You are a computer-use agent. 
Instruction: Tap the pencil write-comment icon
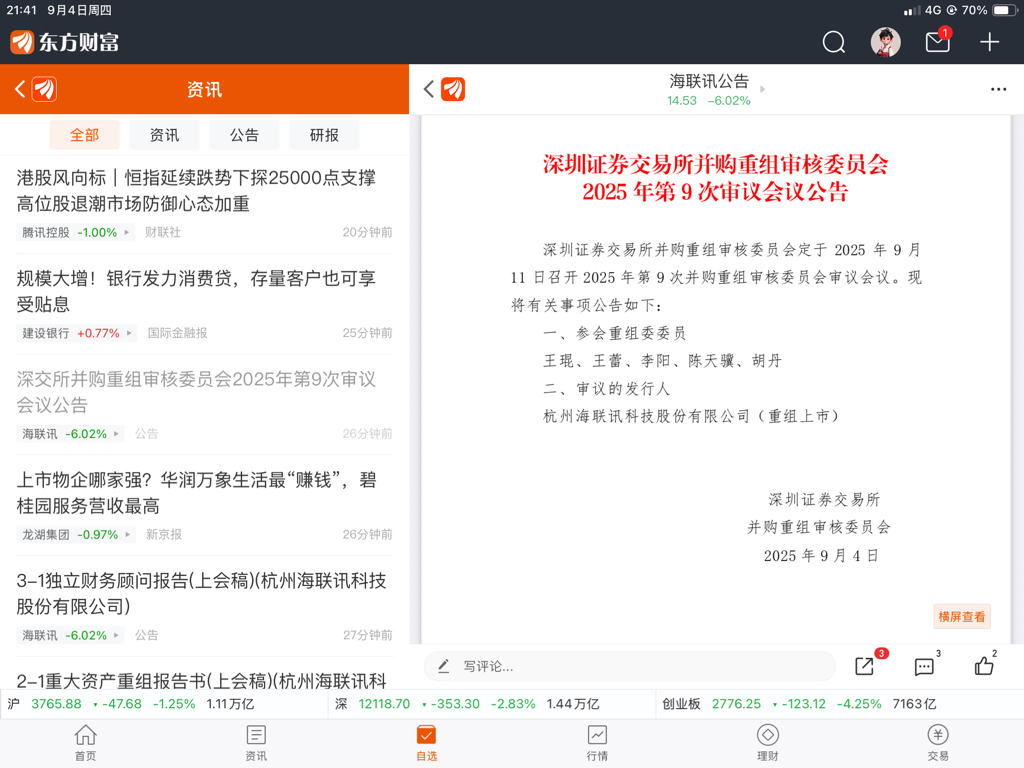coord(443,666)
